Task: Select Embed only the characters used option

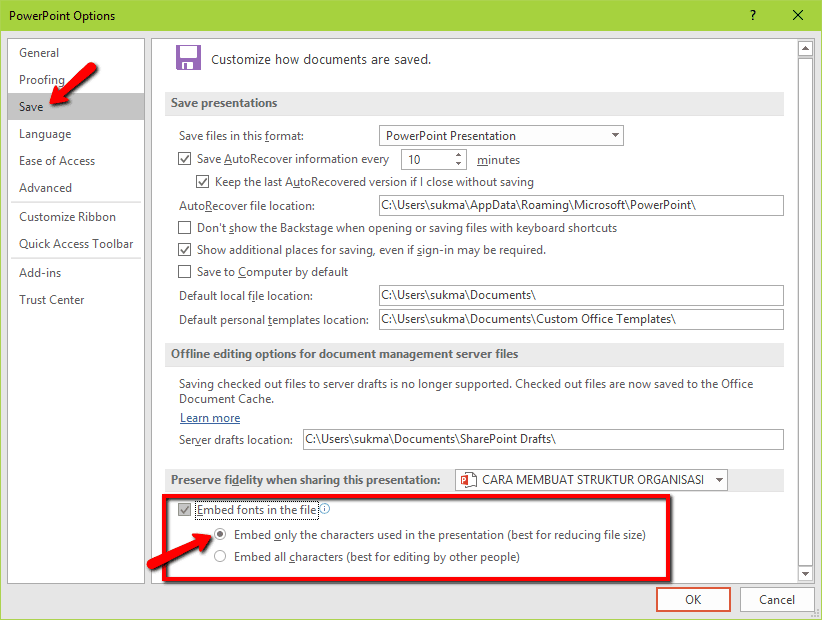Action: click(x=220, y=534)
